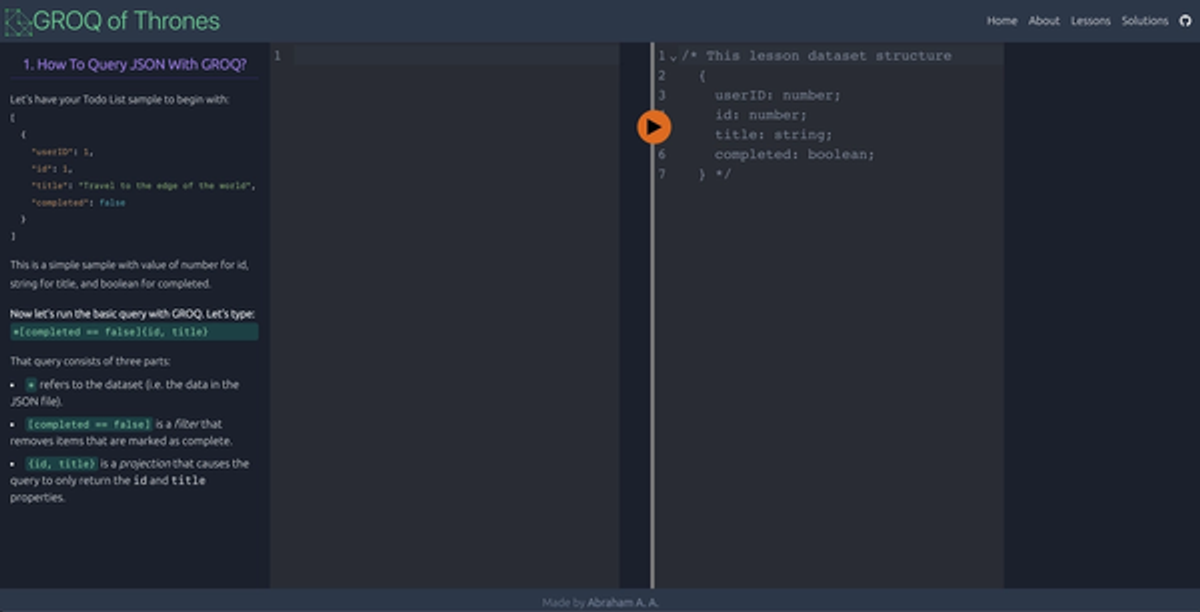Click the GROQ of Thrones logo icon

pyautogui.click(x=17, y=19)
